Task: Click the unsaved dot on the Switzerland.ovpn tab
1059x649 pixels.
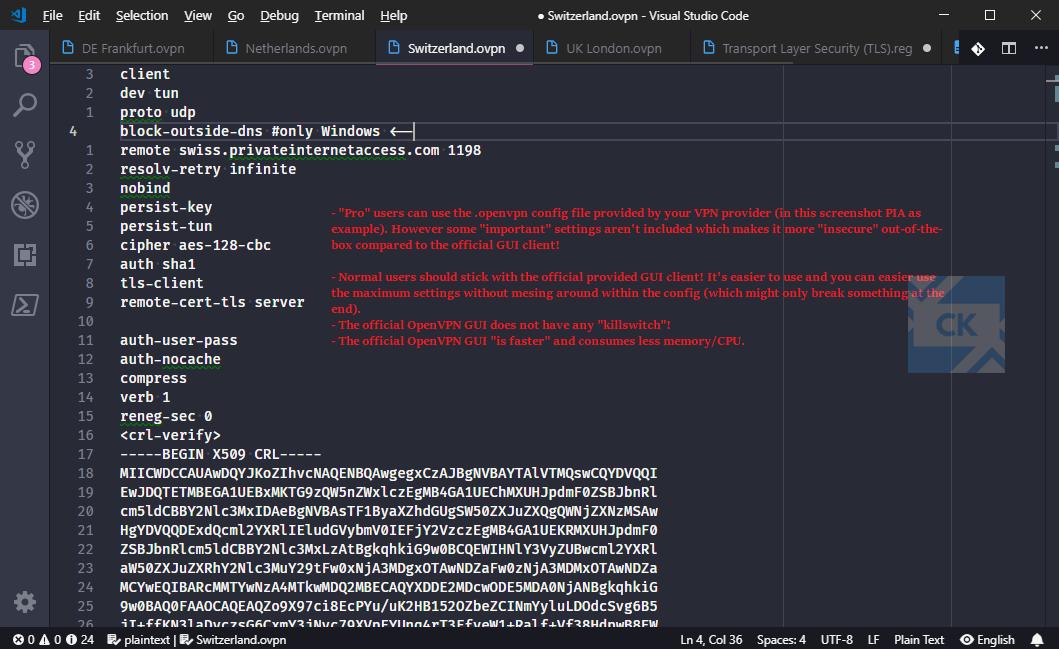Action: (x=520, y=48)
